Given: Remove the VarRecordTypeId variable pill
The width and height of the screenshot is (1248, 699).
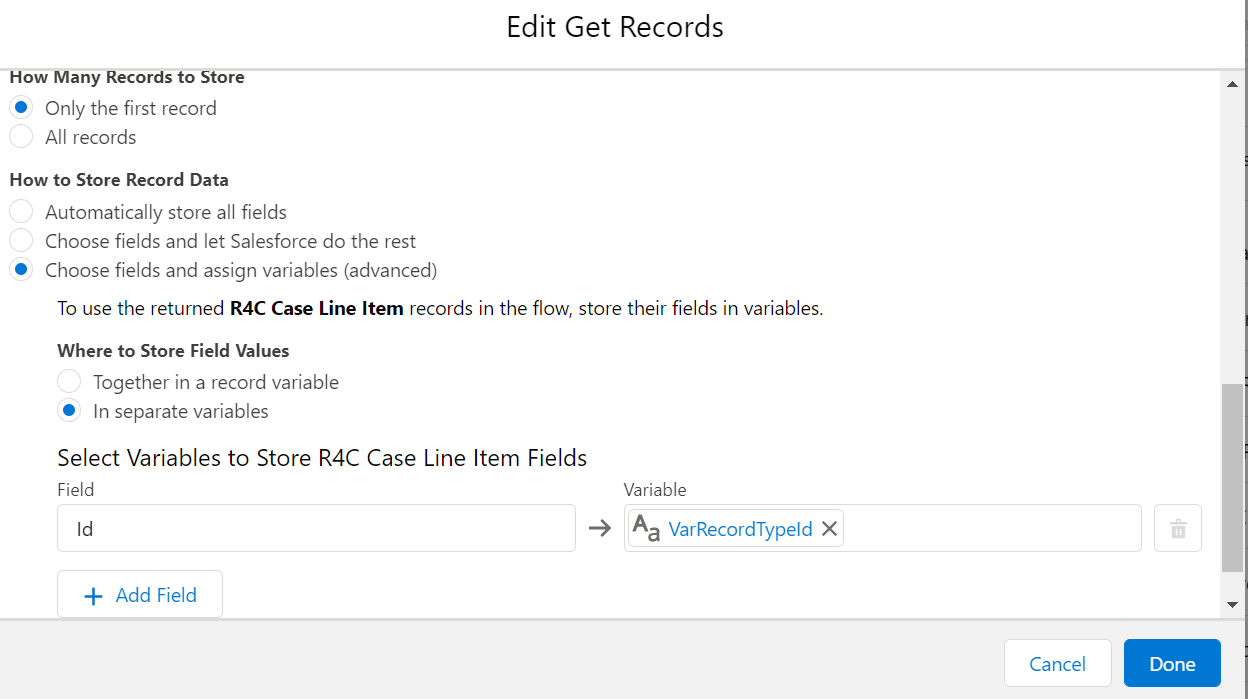Looking at the screenshot, I should click(829, 529).
